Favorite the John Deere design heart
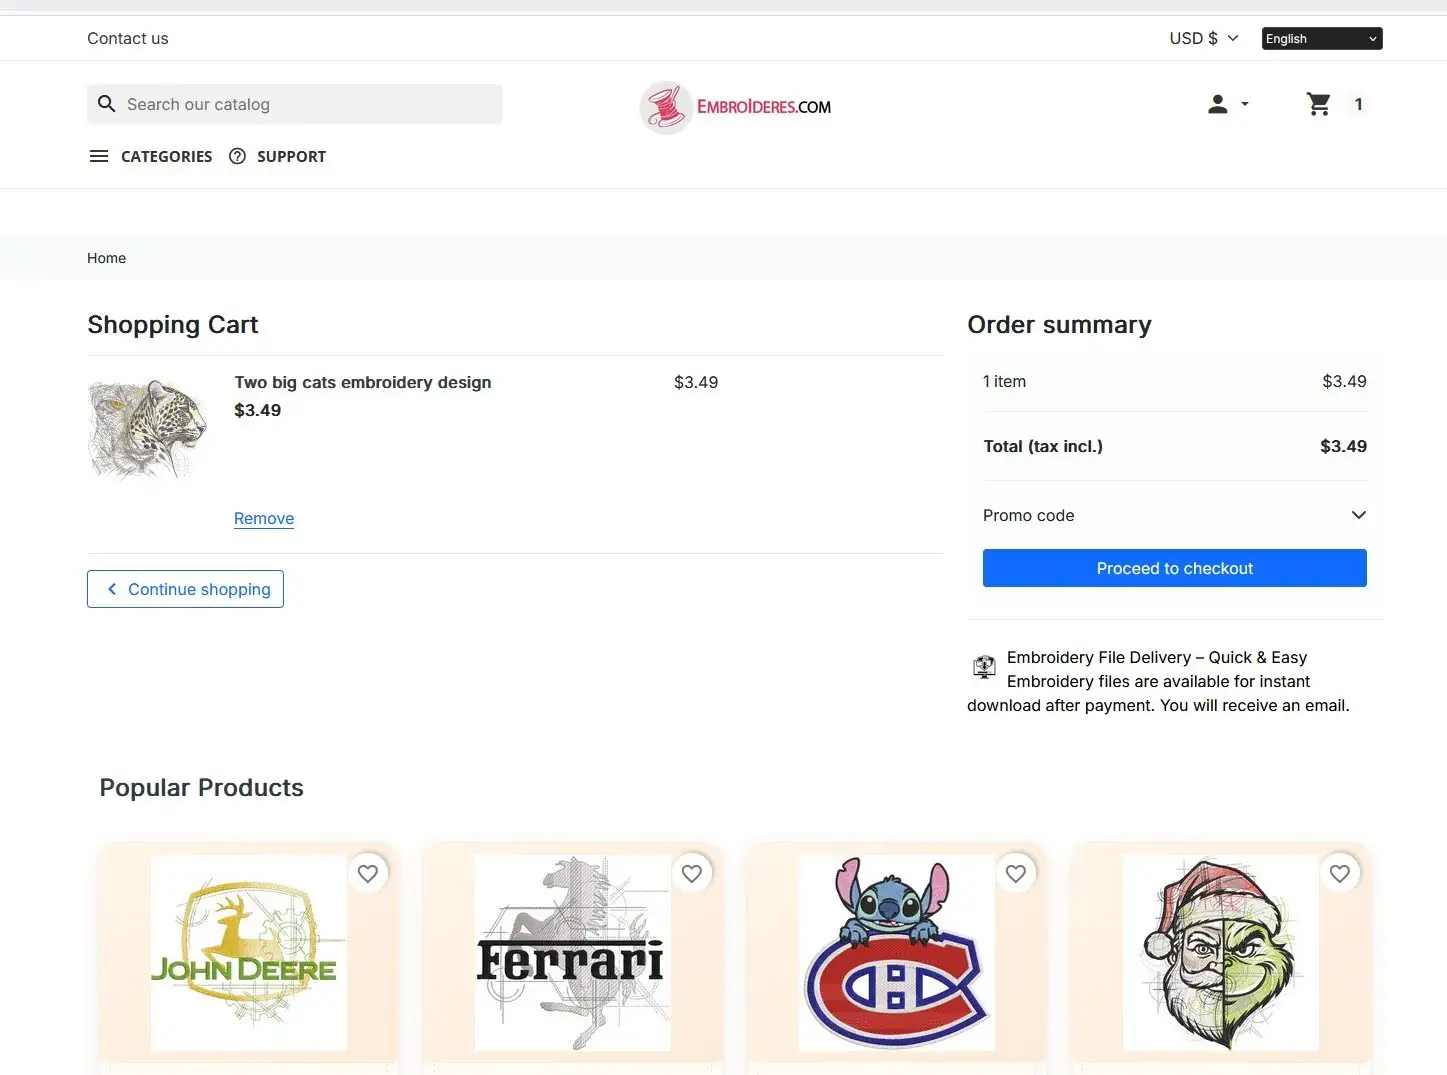1447x1075 pixels. coord(368,873)
